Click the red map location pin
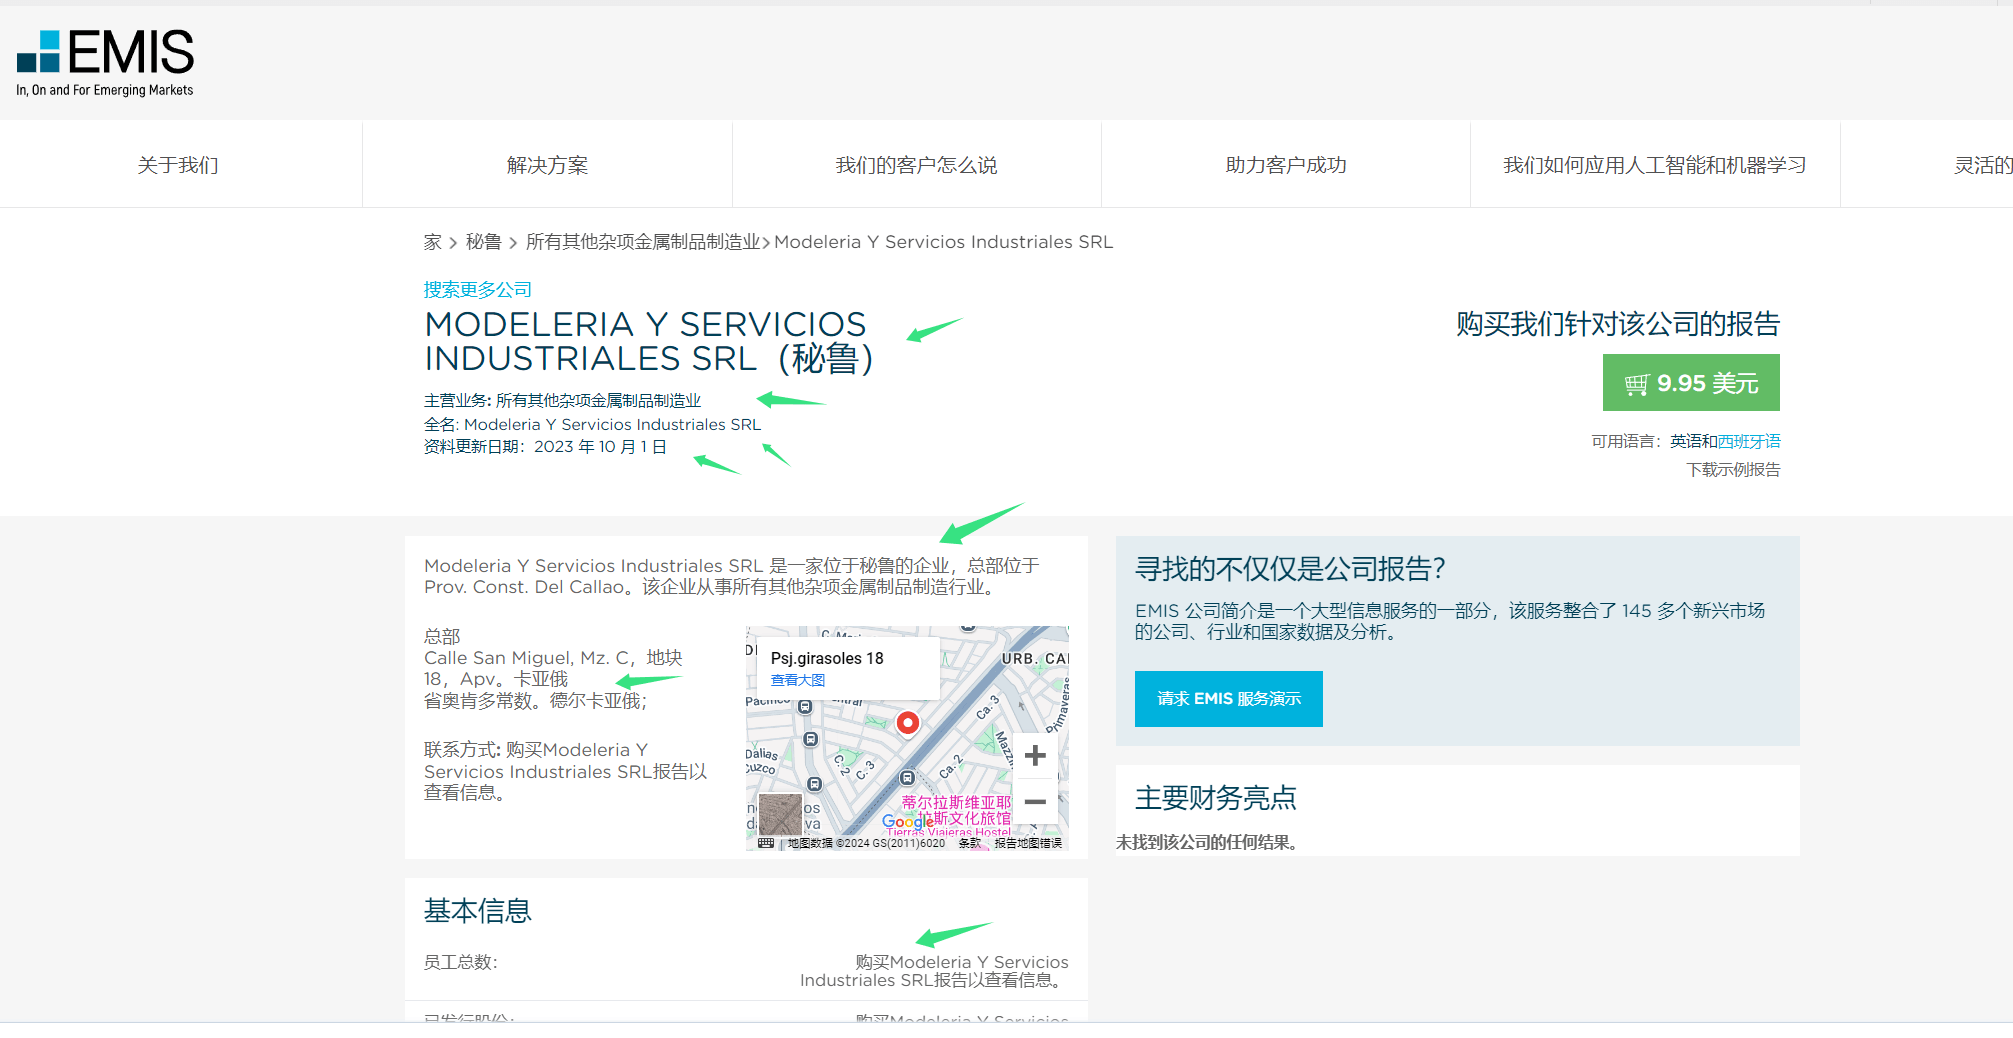This screenshot has height=1038, width=2013. point(907,722)
